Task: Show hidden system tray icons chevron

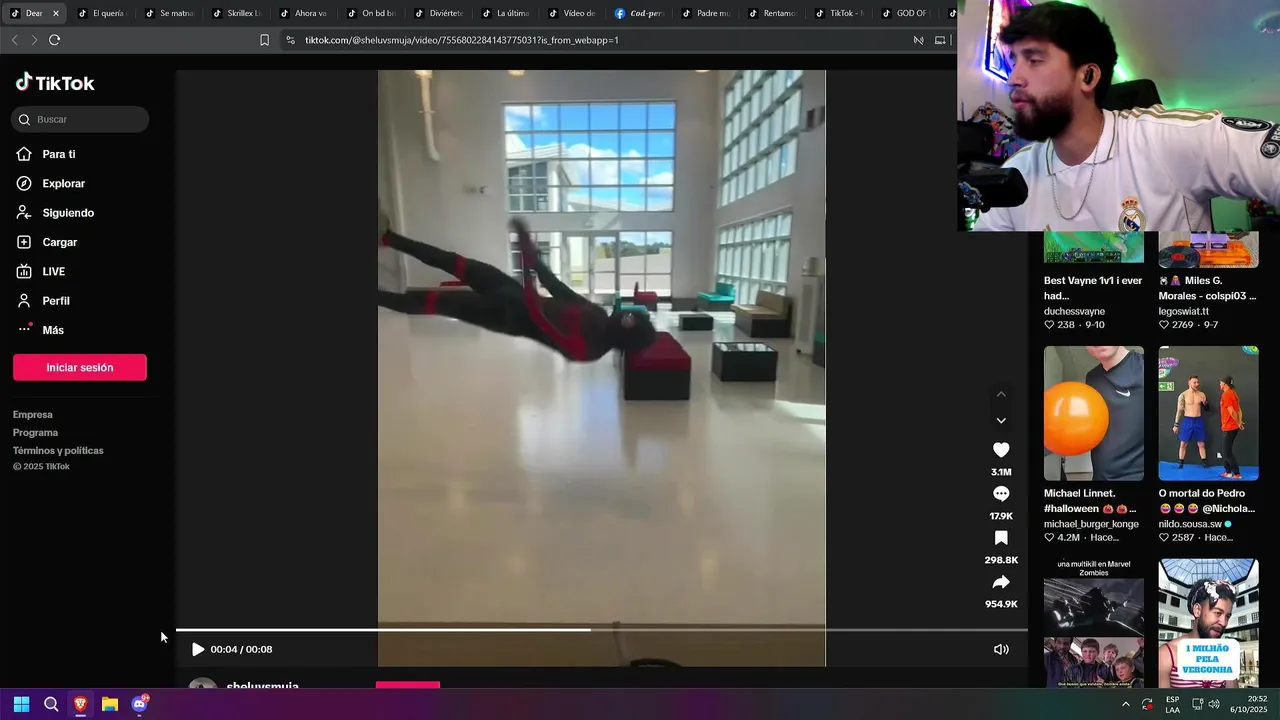Action: 1126,704
